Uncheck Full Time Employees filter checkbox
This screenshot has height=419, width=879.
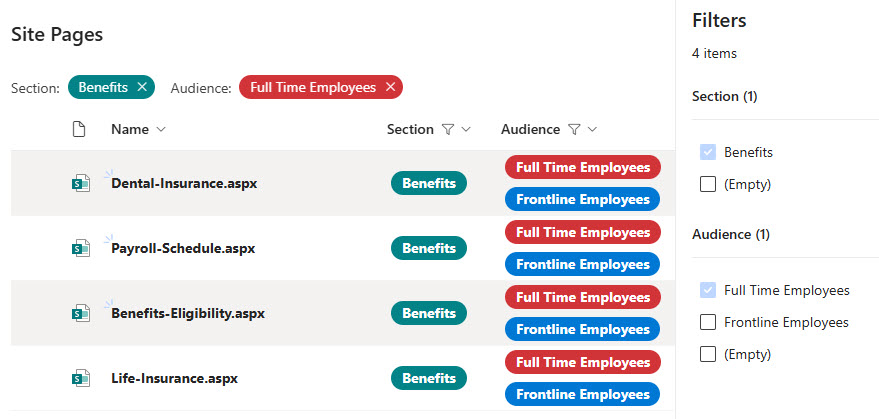pos(708,290)
